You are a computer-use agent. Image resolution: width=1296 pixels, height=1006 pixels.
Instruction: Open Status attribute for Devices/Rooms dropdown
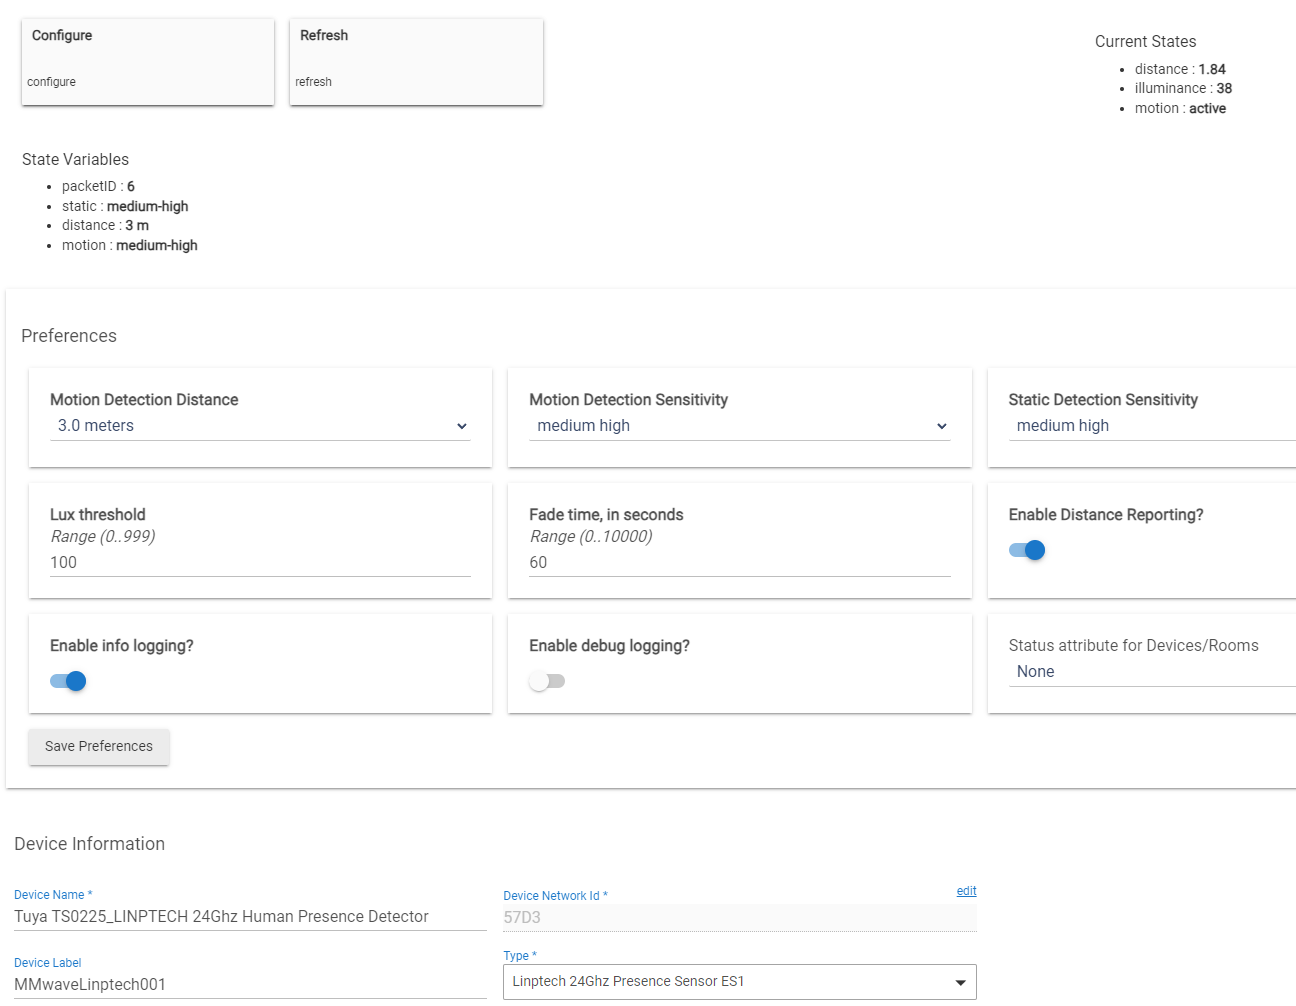point(1152,672)
